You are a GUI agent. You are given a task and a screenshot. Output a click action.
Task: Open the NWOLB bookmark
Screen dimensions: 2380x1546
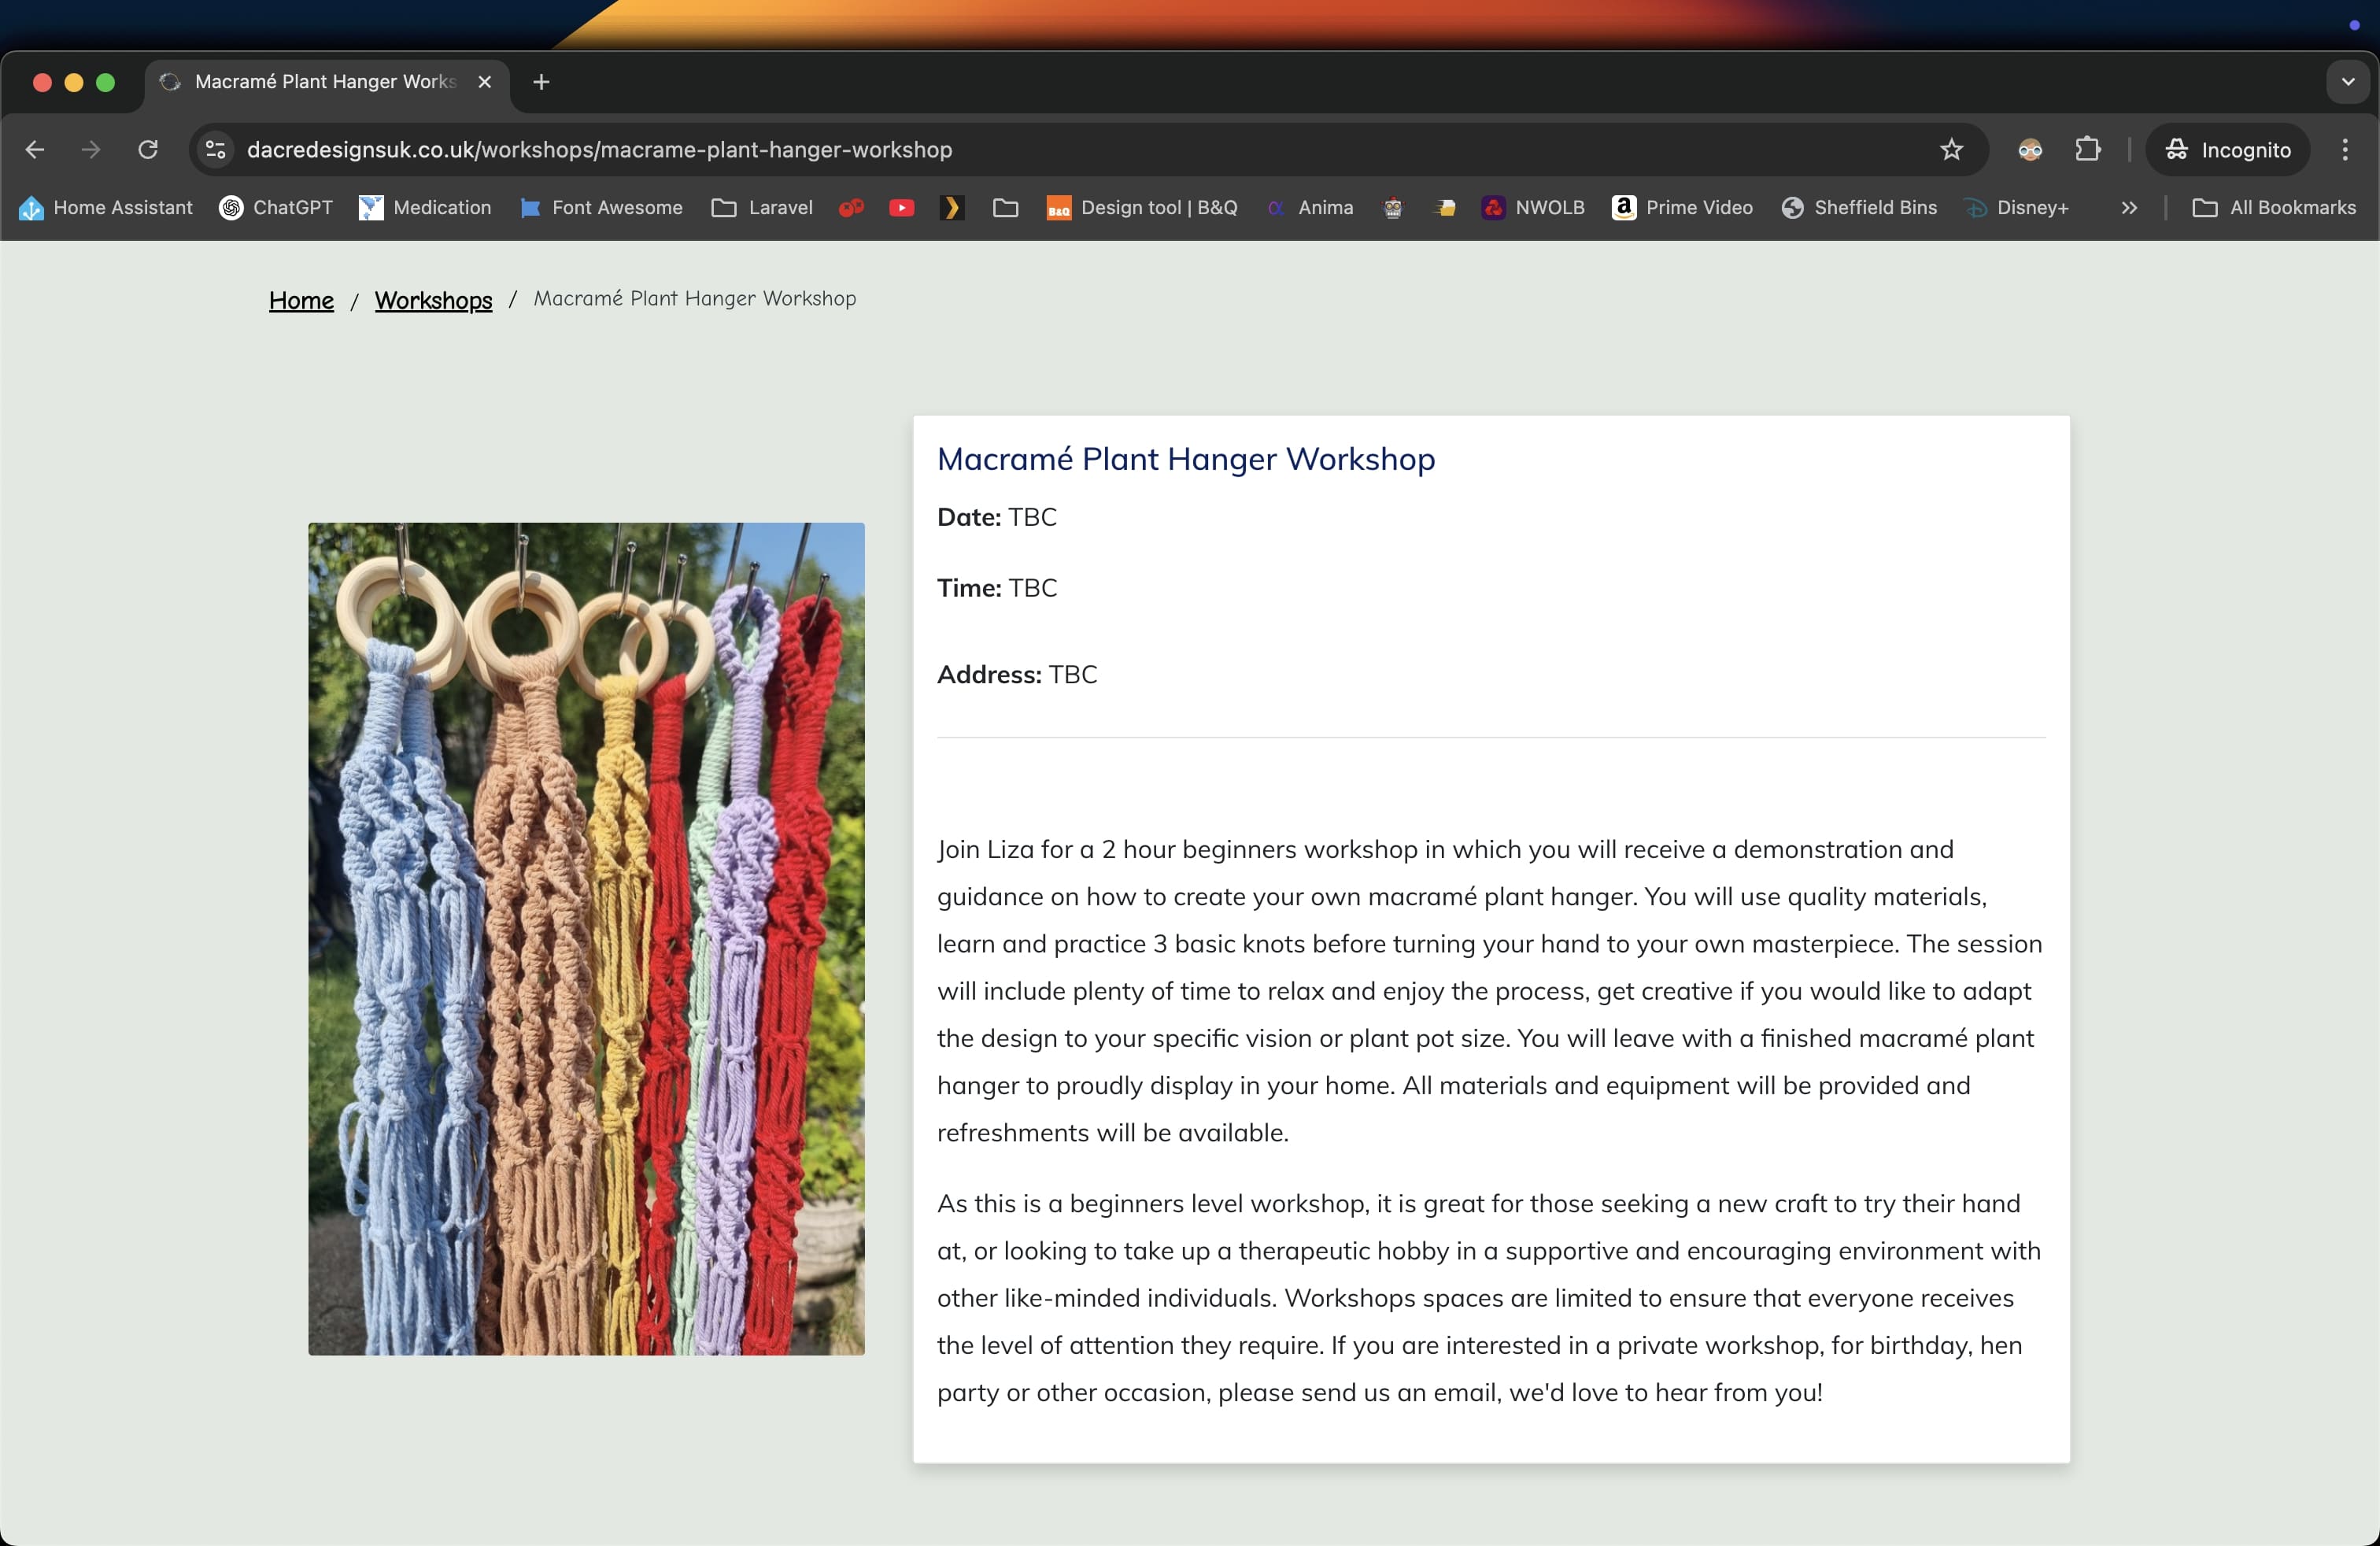pos(1533,208)
